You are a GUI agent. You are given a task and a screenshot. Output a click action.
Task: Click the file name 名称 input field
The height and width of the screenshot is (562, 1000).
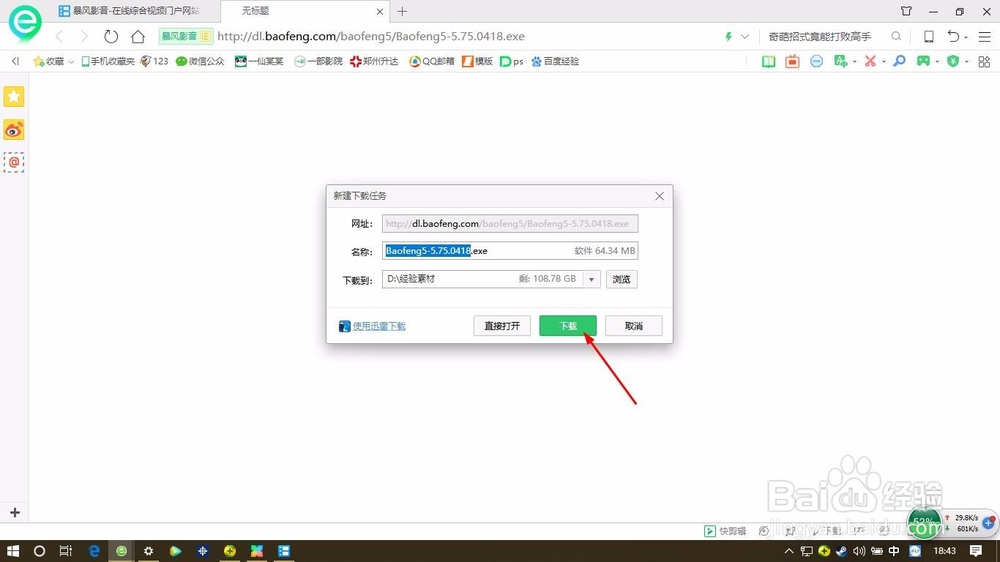(x=510, y=251)
